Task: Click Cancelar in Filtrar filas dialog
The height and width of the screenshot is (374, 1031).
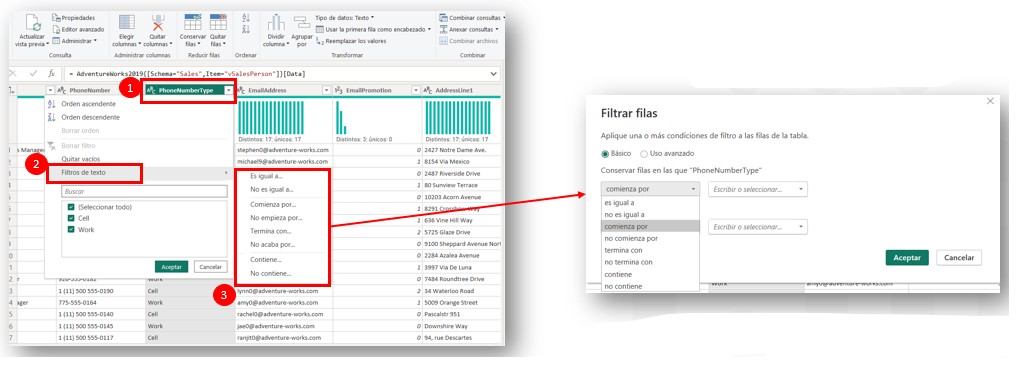Action: tap(959, 258)
